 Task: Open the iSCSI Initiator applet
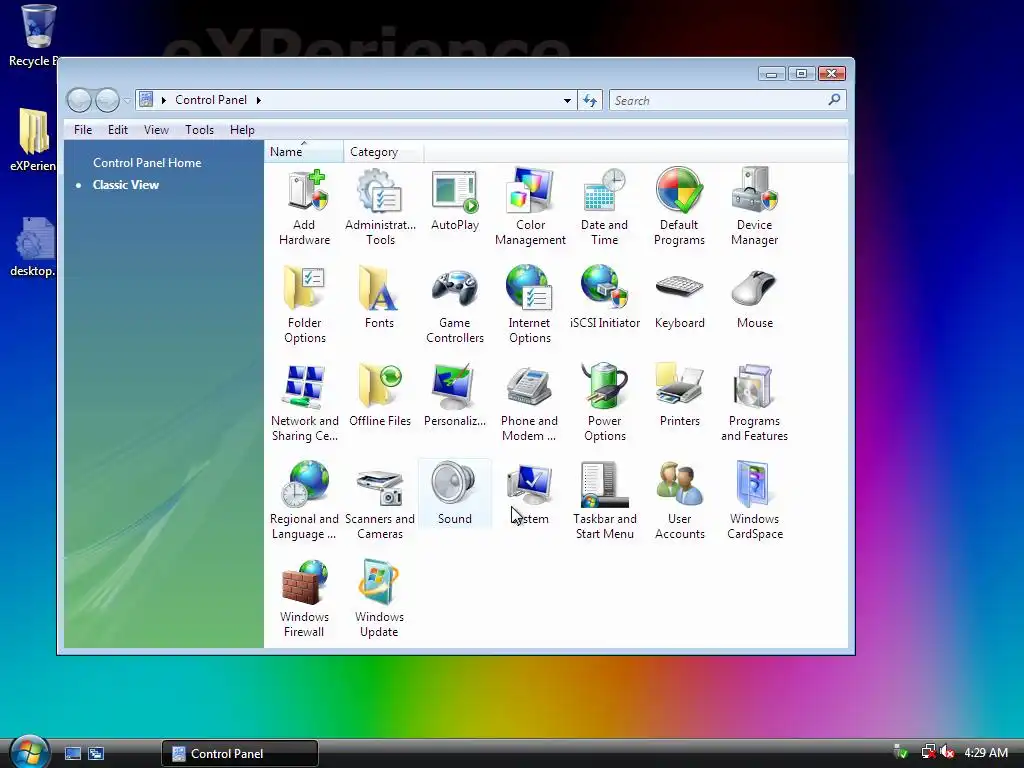click(x=605, y=298)
